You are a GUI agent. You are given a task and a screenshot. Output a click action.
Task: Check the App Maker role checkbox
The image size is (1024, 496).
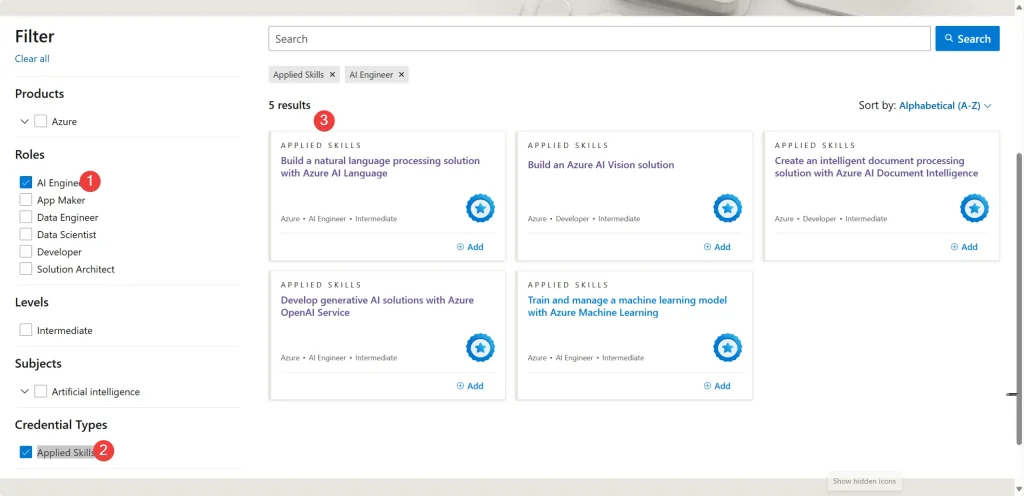click(x=26, y=200)
